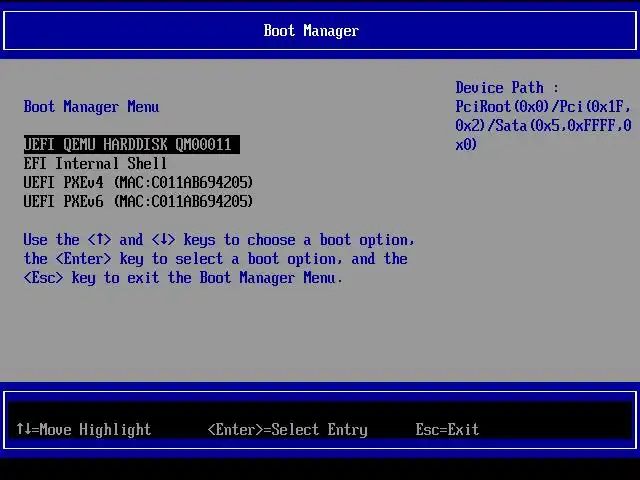Select UEFI PXEv6 network boot entry
Screen dimensions: 640x480
pyautogui.click(x=138, y=202)
